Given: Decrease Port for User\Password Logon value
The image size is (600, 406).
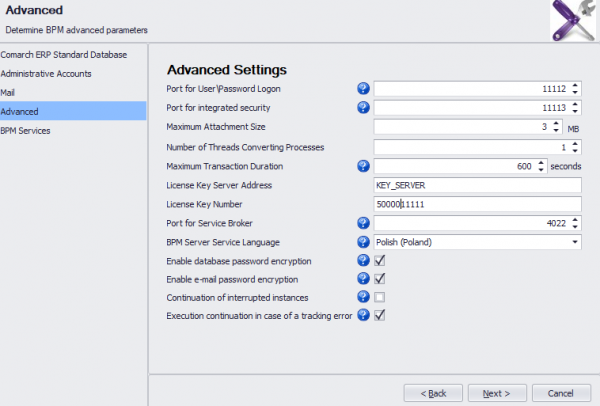Looking at the screenshot, I should click(x=575, y=92).
